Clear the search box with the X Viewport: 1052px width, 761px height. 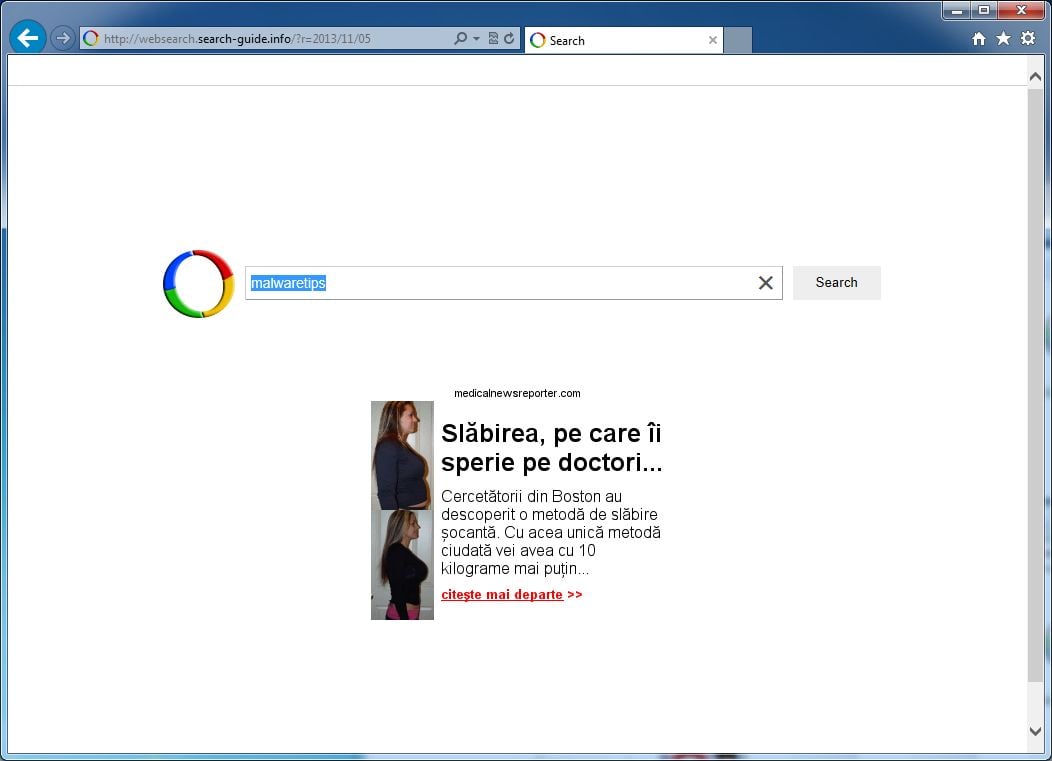[x=766, y=283]
